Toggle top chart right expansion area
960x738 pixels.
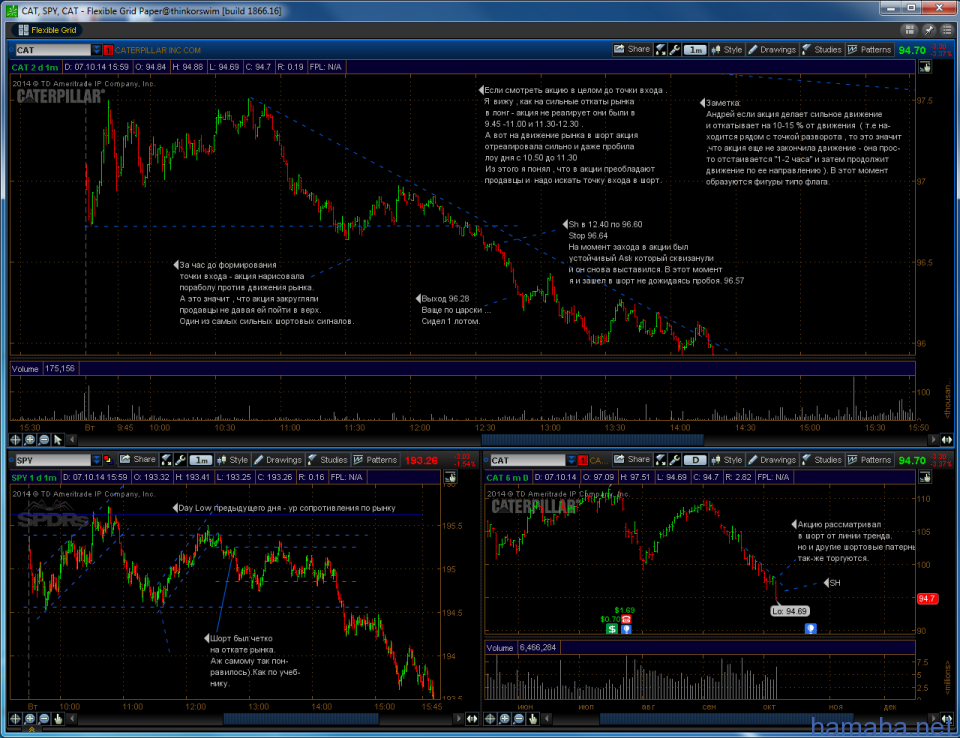tap(947, 440)
